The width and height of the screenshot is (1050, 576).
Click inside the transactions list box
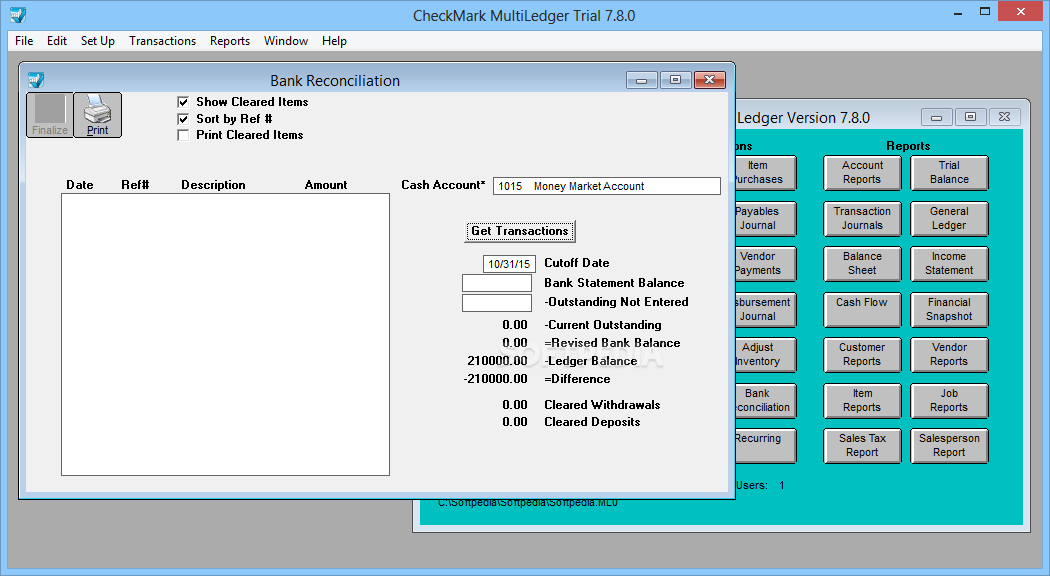pyautogui.click(x=226, y=335)
